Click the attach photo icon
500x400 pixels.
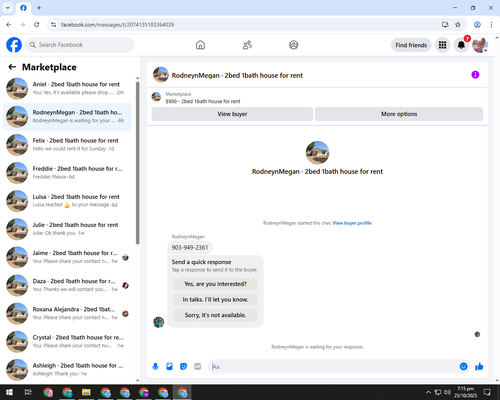169,367
